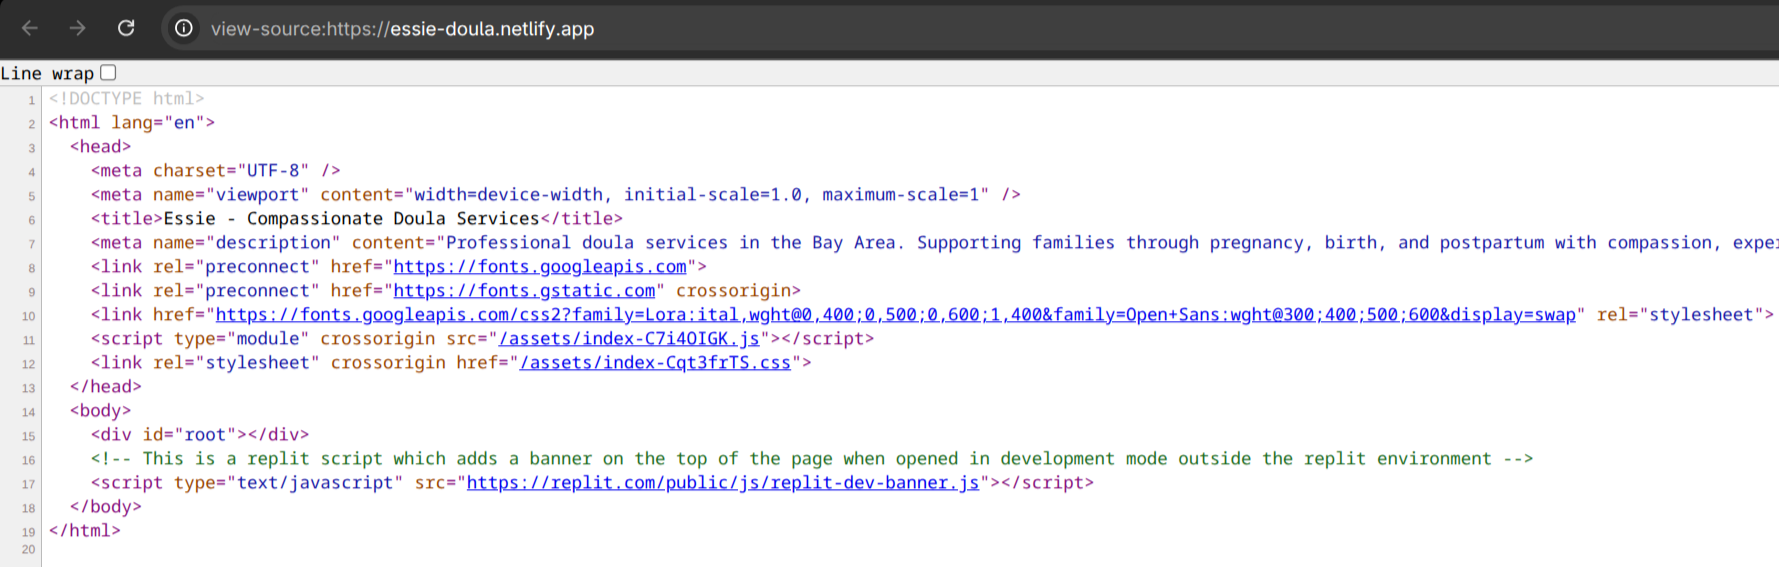Click the opening '<head>' tag
The height and width of the screenshot is (567, 1779).
point(101,147)
